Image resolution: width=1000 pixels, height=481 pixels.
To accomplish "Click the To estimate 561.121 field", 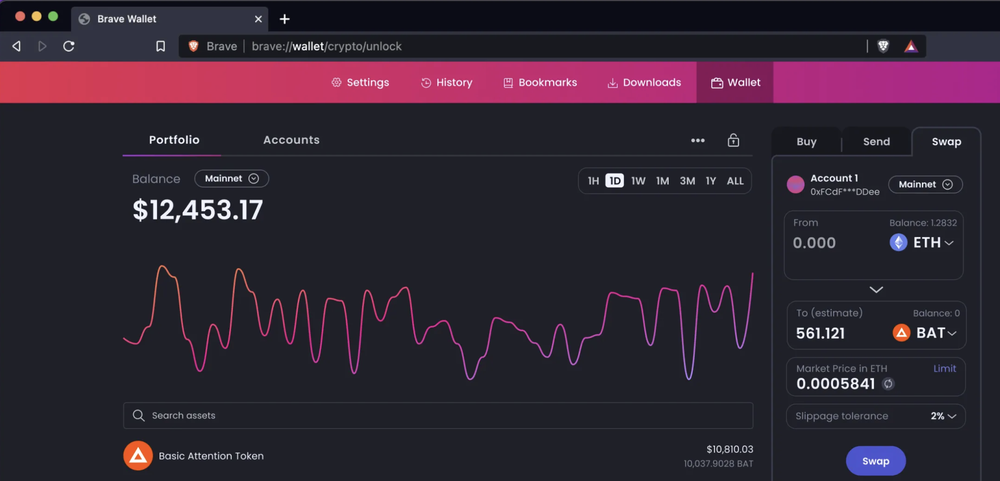I will tap(821, 334).
